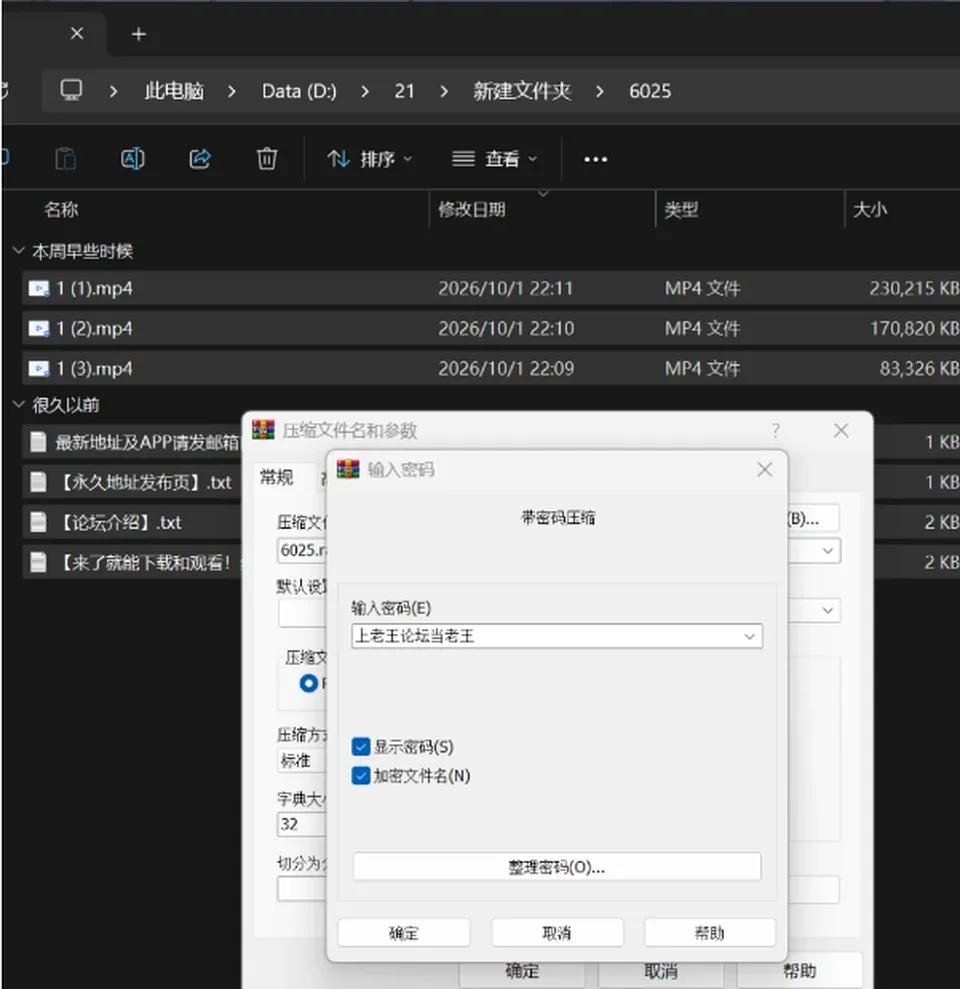Uncheck the 显示密码(S) checkbox
960x989 pixels.
(361, 747)
